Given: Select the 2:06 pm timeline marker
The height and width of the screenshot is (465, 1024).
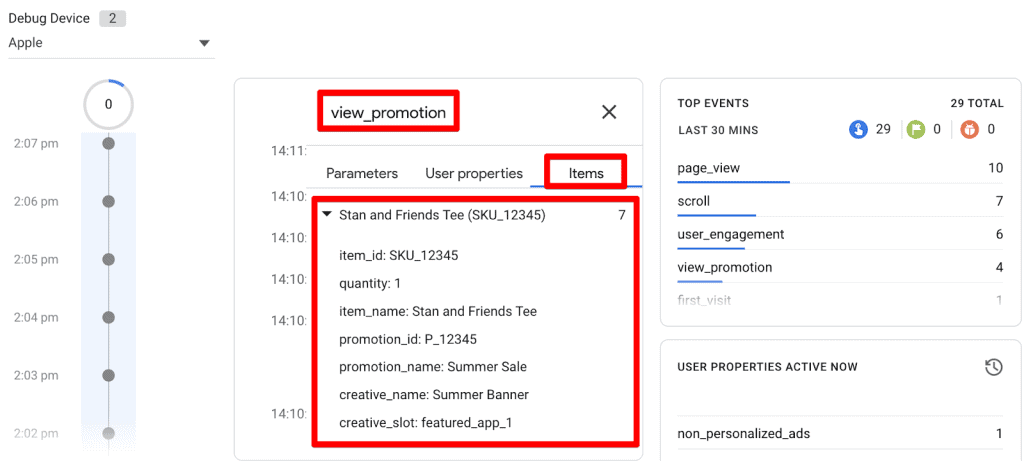Looking at the screenshot, I should point(109,201).
